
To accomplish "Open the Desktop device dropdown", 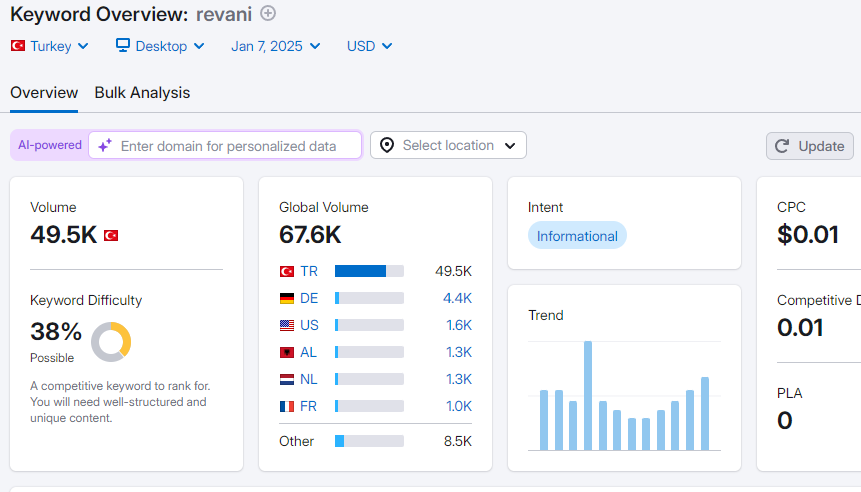I will (160, 46).
